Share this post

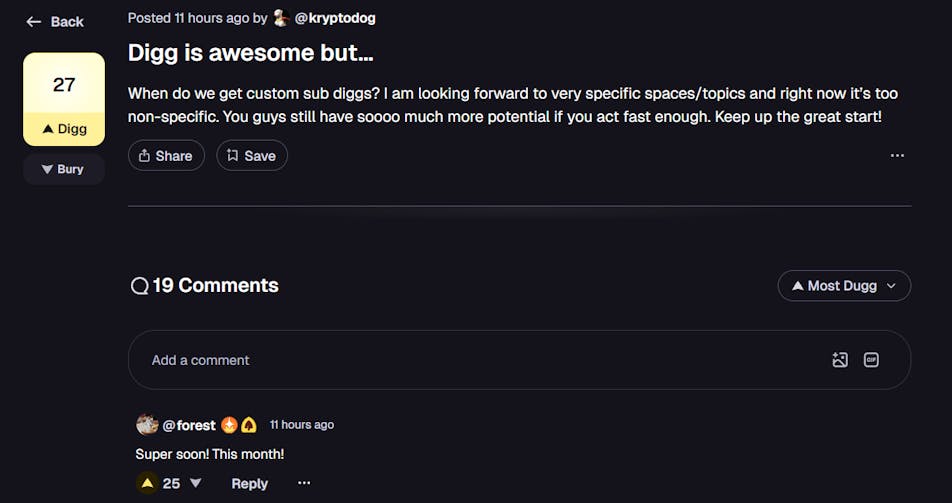pyautogui.click(x=166, y=155)
